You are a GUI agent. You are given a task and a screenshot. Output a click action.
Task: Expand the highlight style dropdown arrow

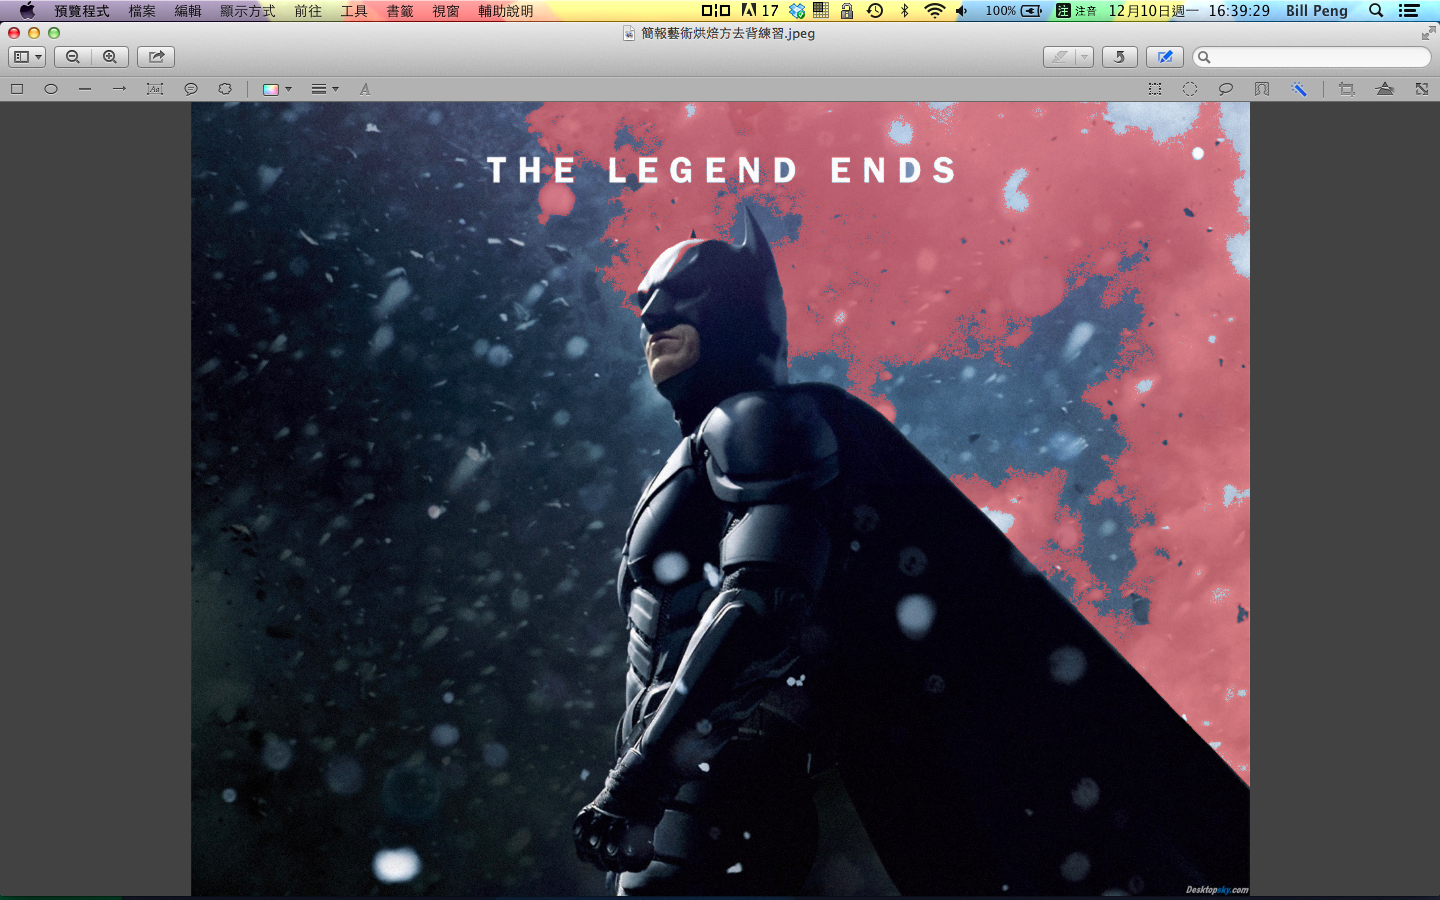pyautogui.click(x=1084, y=57)
